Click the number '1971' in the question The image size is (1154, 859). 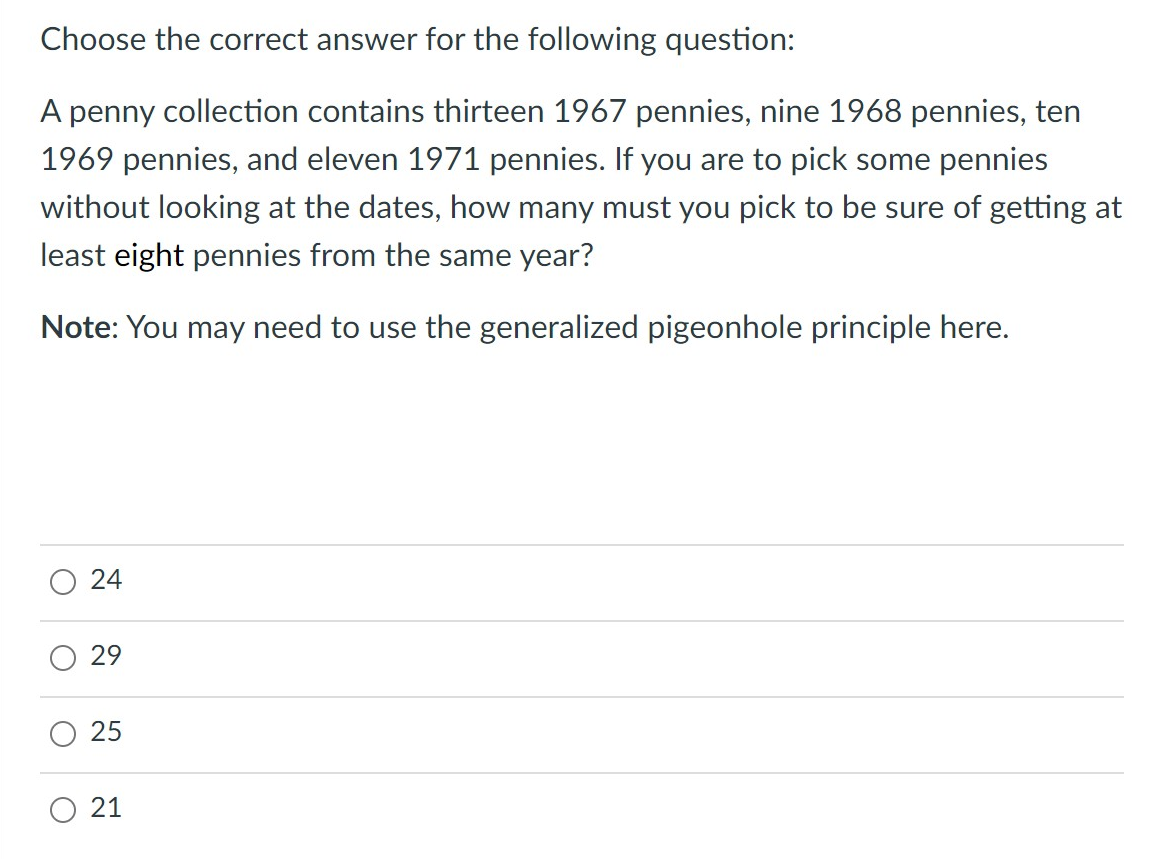[444, 160]
